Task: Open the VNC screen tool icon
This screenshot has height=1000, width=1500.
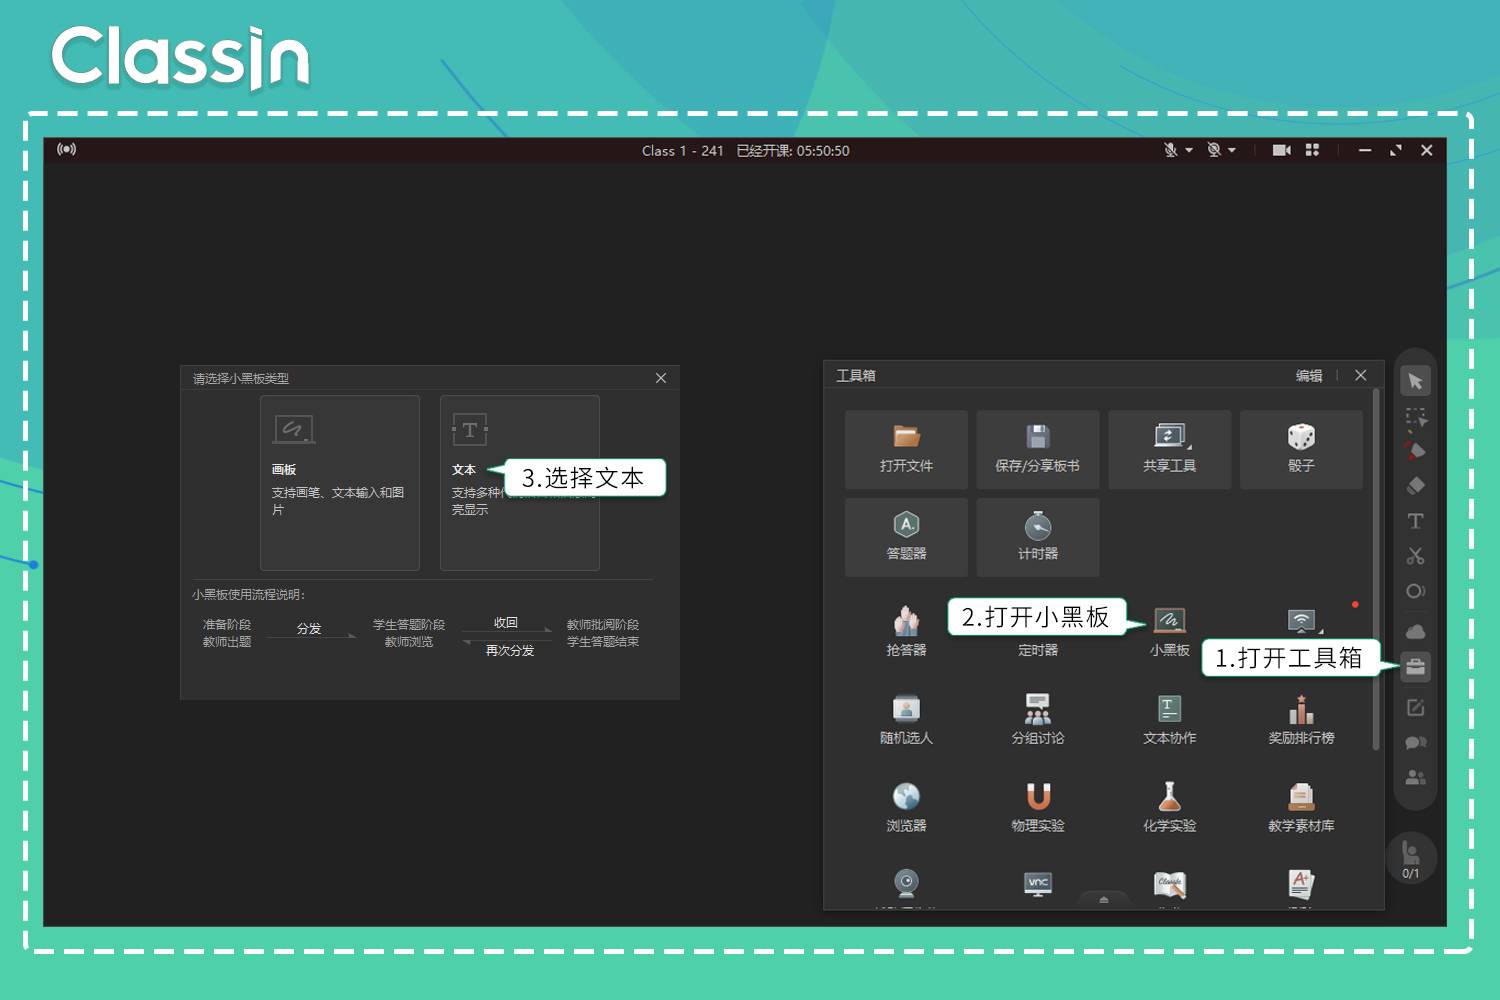Action: [1038, 884]
